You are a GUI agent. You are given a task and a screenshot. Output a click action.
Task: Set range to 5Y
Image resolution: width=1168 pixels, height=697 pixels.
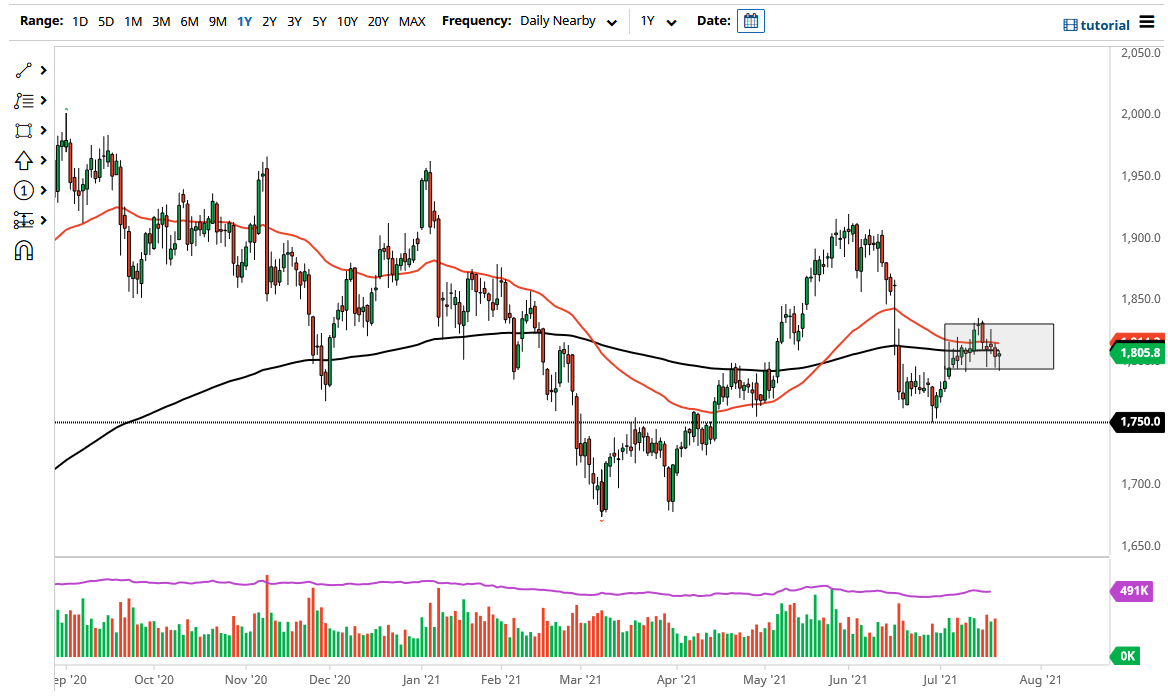(319, 22)
